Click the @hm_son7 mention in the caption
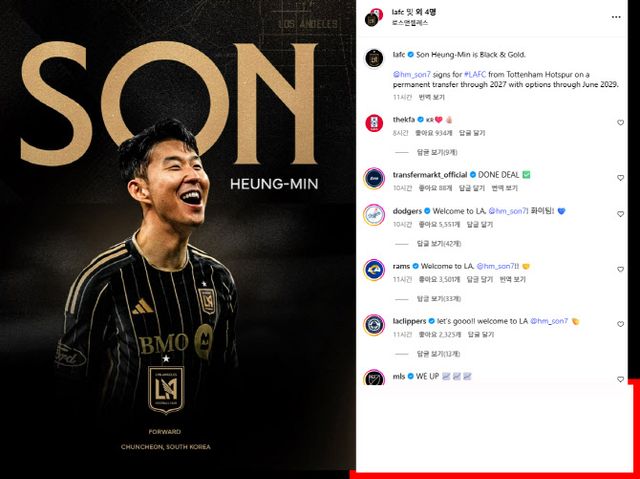The height and width of the screenshot is (479, 640). pos(412,75)
